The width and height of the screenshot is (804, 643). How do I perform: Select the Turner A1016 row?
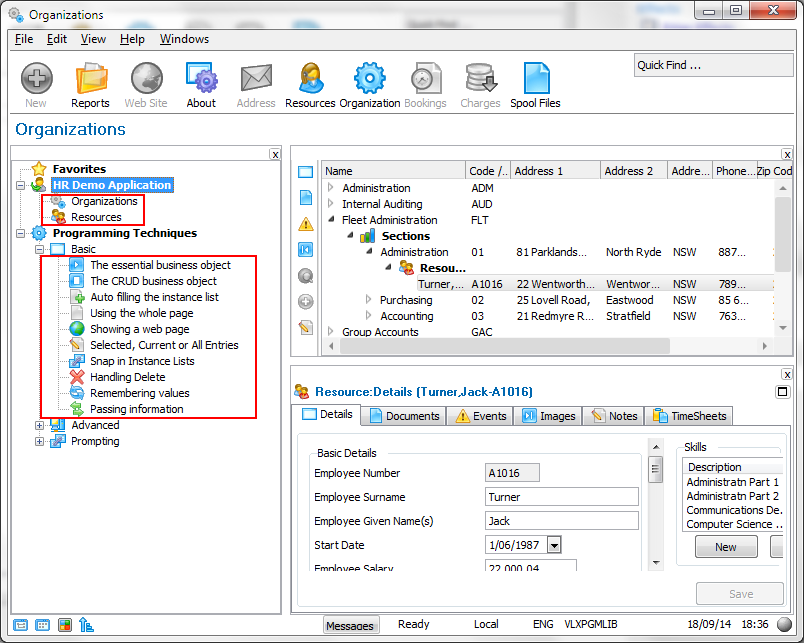pos(595,284)
